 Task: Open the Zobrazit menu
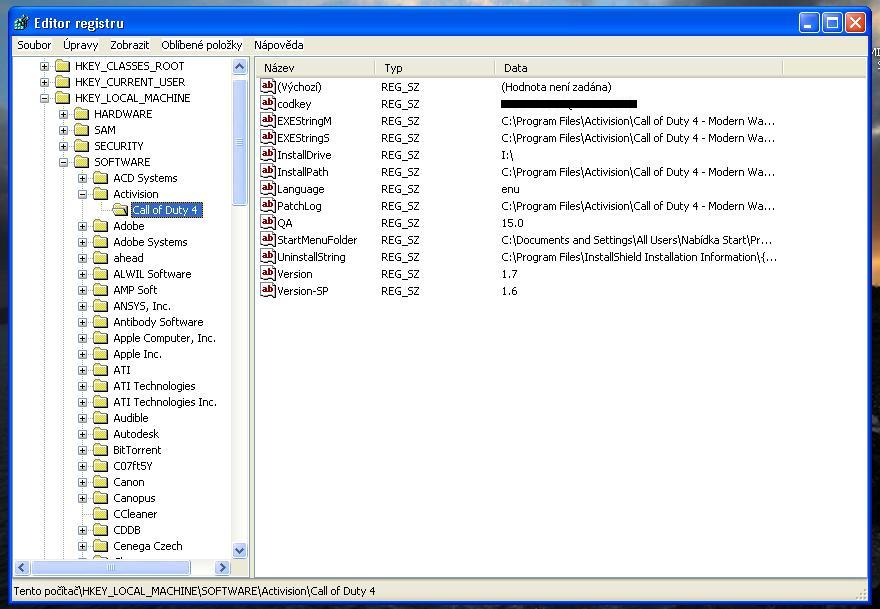click(130, 45)
